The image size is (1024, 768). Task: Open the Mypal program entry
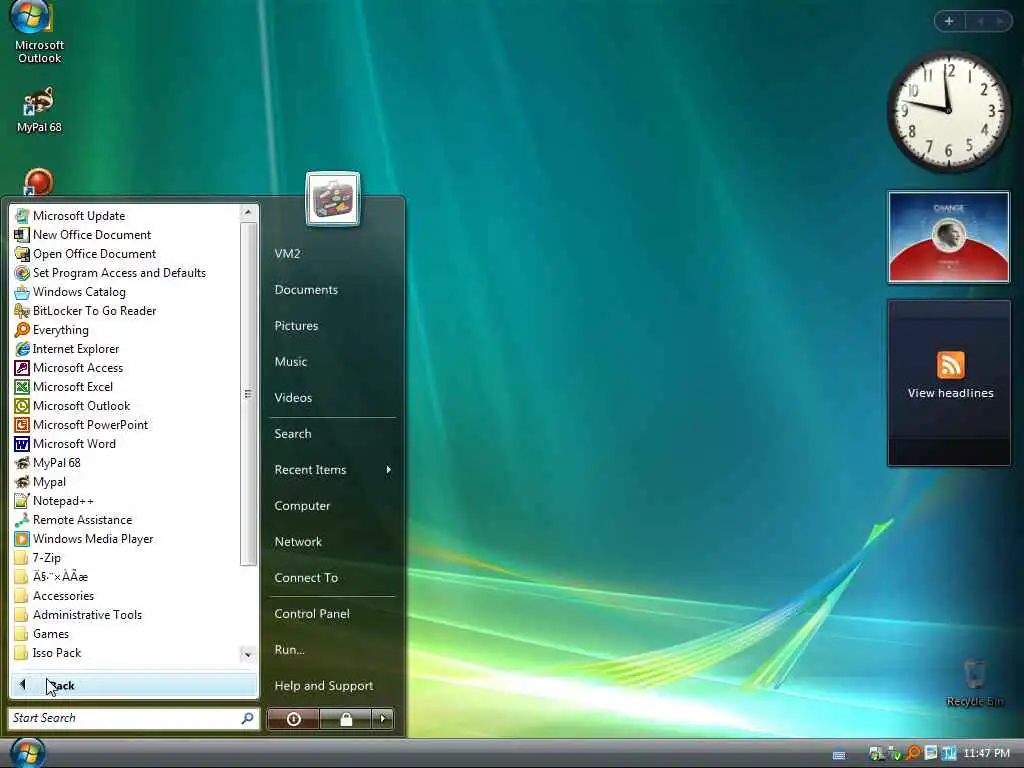(125, 482)
